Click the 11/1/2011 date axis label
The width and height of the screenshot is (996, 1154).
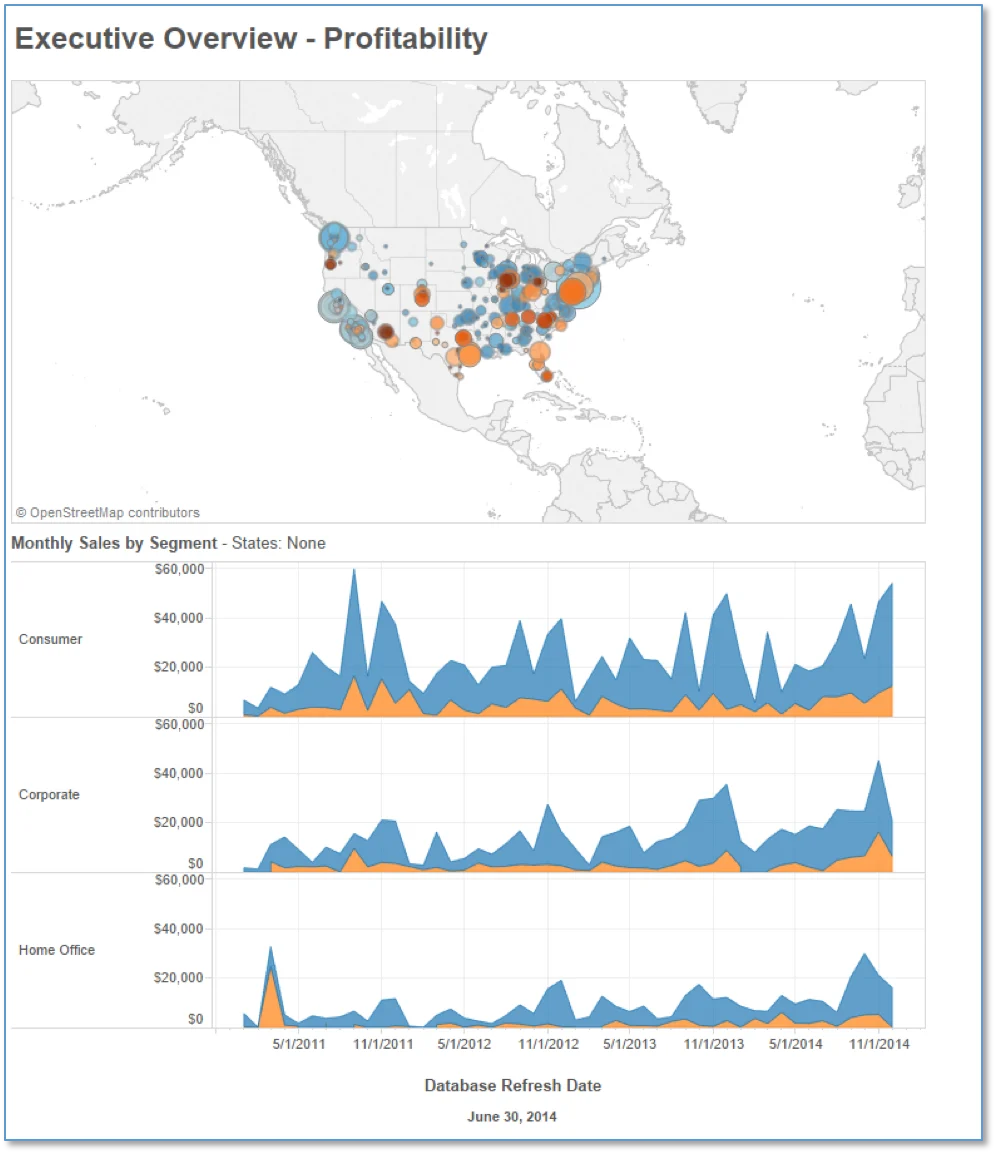pos(383,1044)
